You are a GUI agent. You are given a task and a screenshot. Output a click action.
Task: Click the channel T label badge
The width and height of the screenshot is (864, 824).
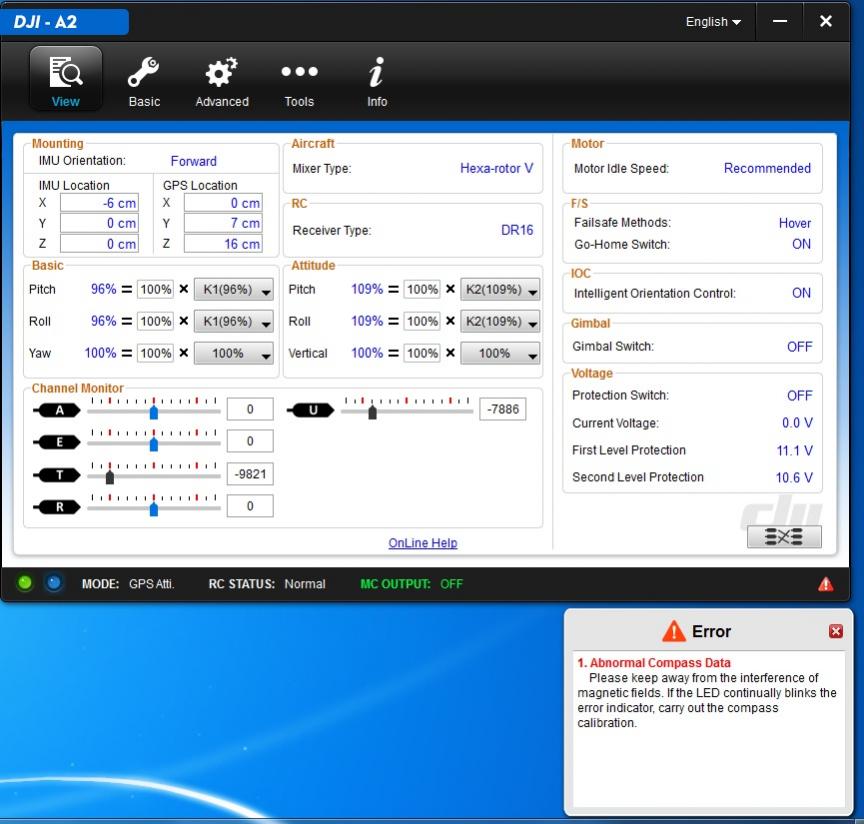tap(57, 475)
